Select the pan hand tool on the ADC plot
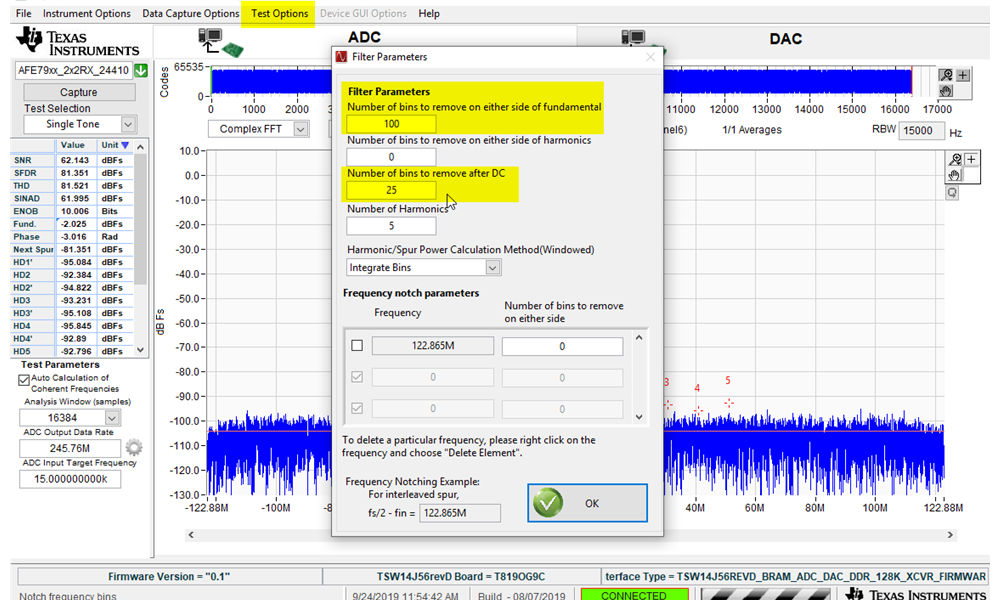This screenshot has width=1000, height=600. 952,175
